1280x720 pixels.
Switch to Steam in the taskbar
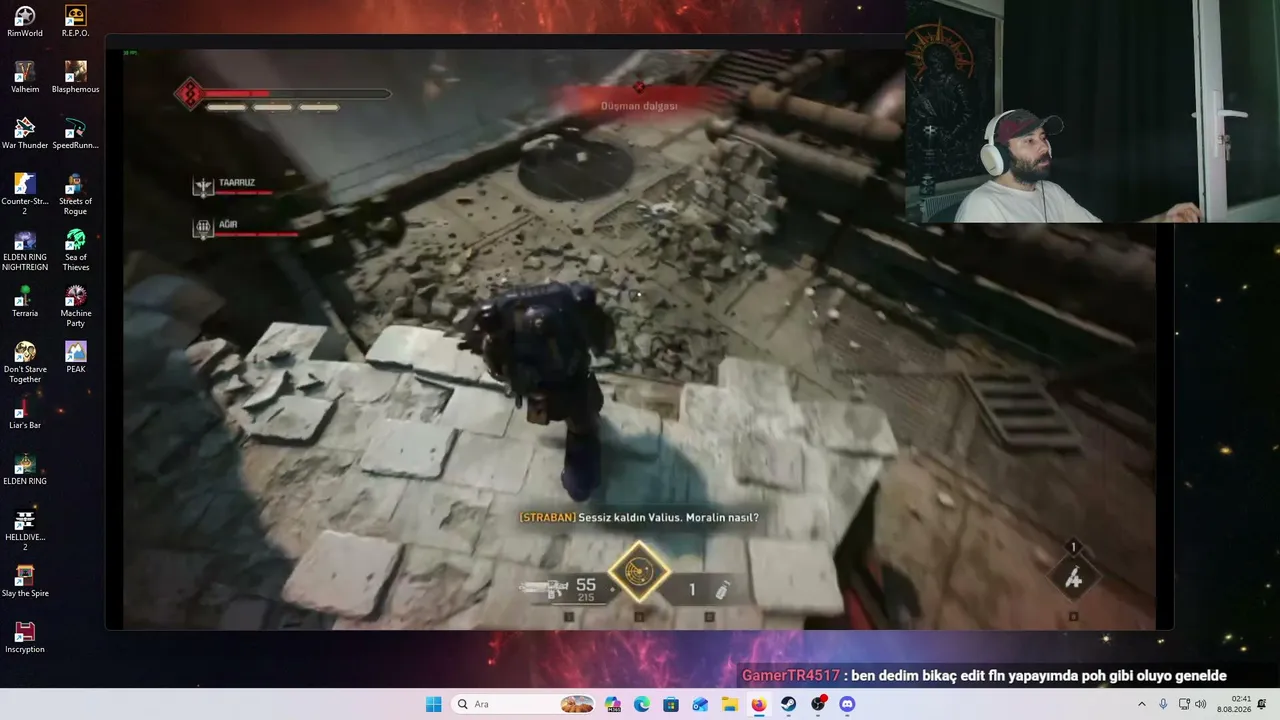[x=789, y=704]
